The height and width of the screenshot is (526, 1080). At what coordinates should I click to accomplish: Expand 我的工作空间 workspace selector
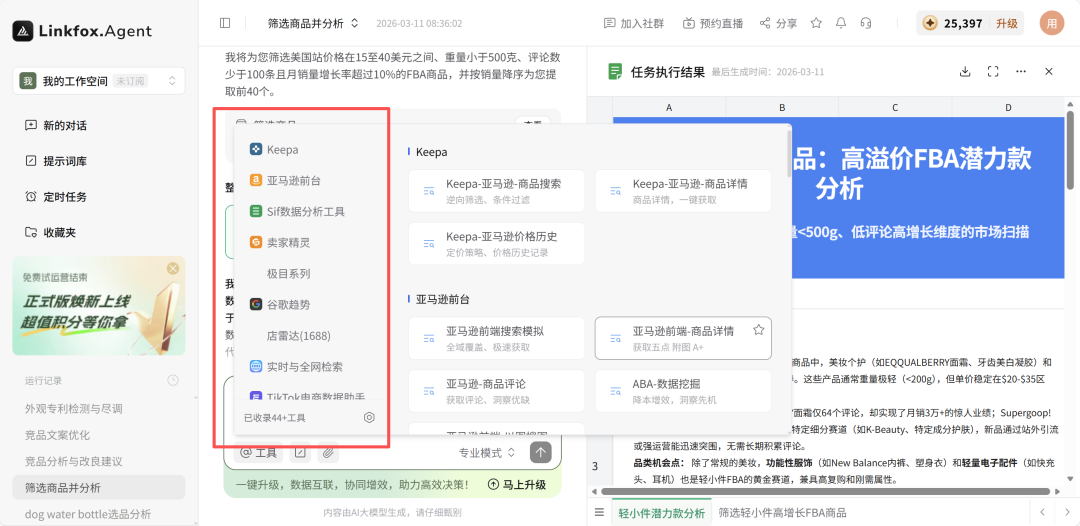point(98,81)
